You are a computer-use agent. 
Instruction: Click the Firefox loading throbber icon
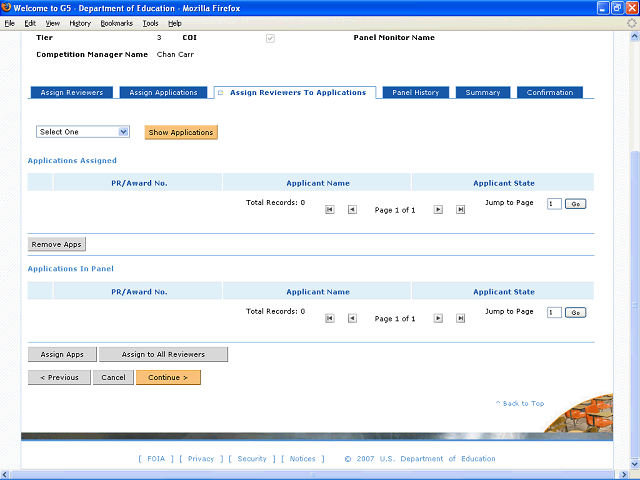point(631,23)
